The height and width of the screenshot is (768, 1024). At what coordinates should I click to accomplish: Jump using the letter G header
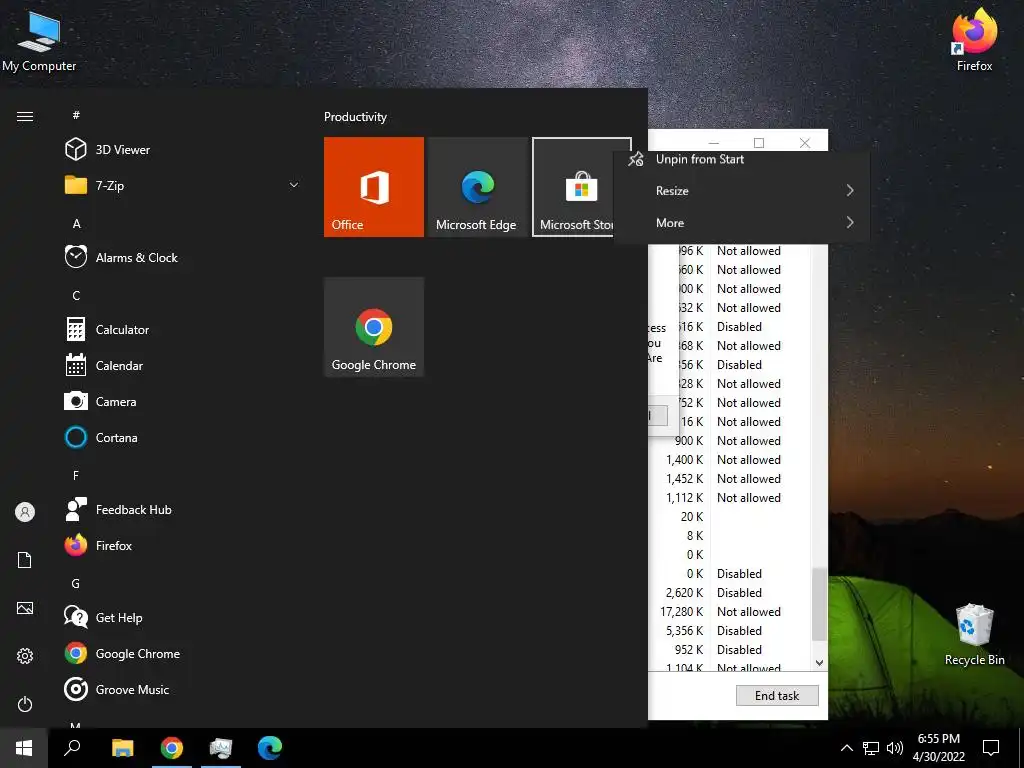[x=76, y=584]
